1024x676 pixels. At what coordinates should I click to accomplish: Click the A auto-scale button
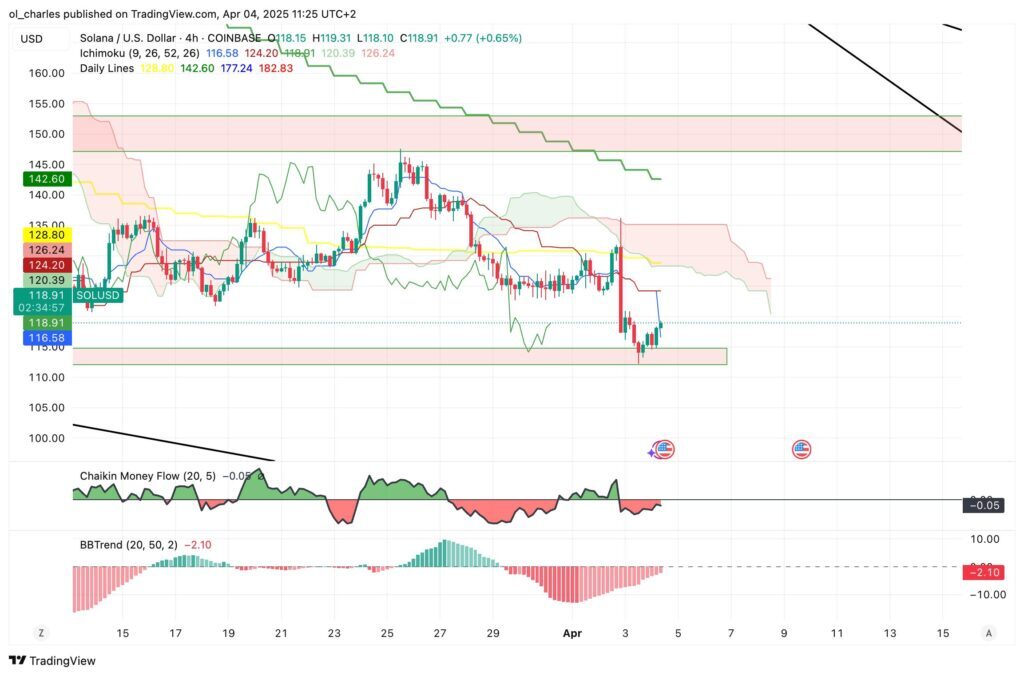988,633
